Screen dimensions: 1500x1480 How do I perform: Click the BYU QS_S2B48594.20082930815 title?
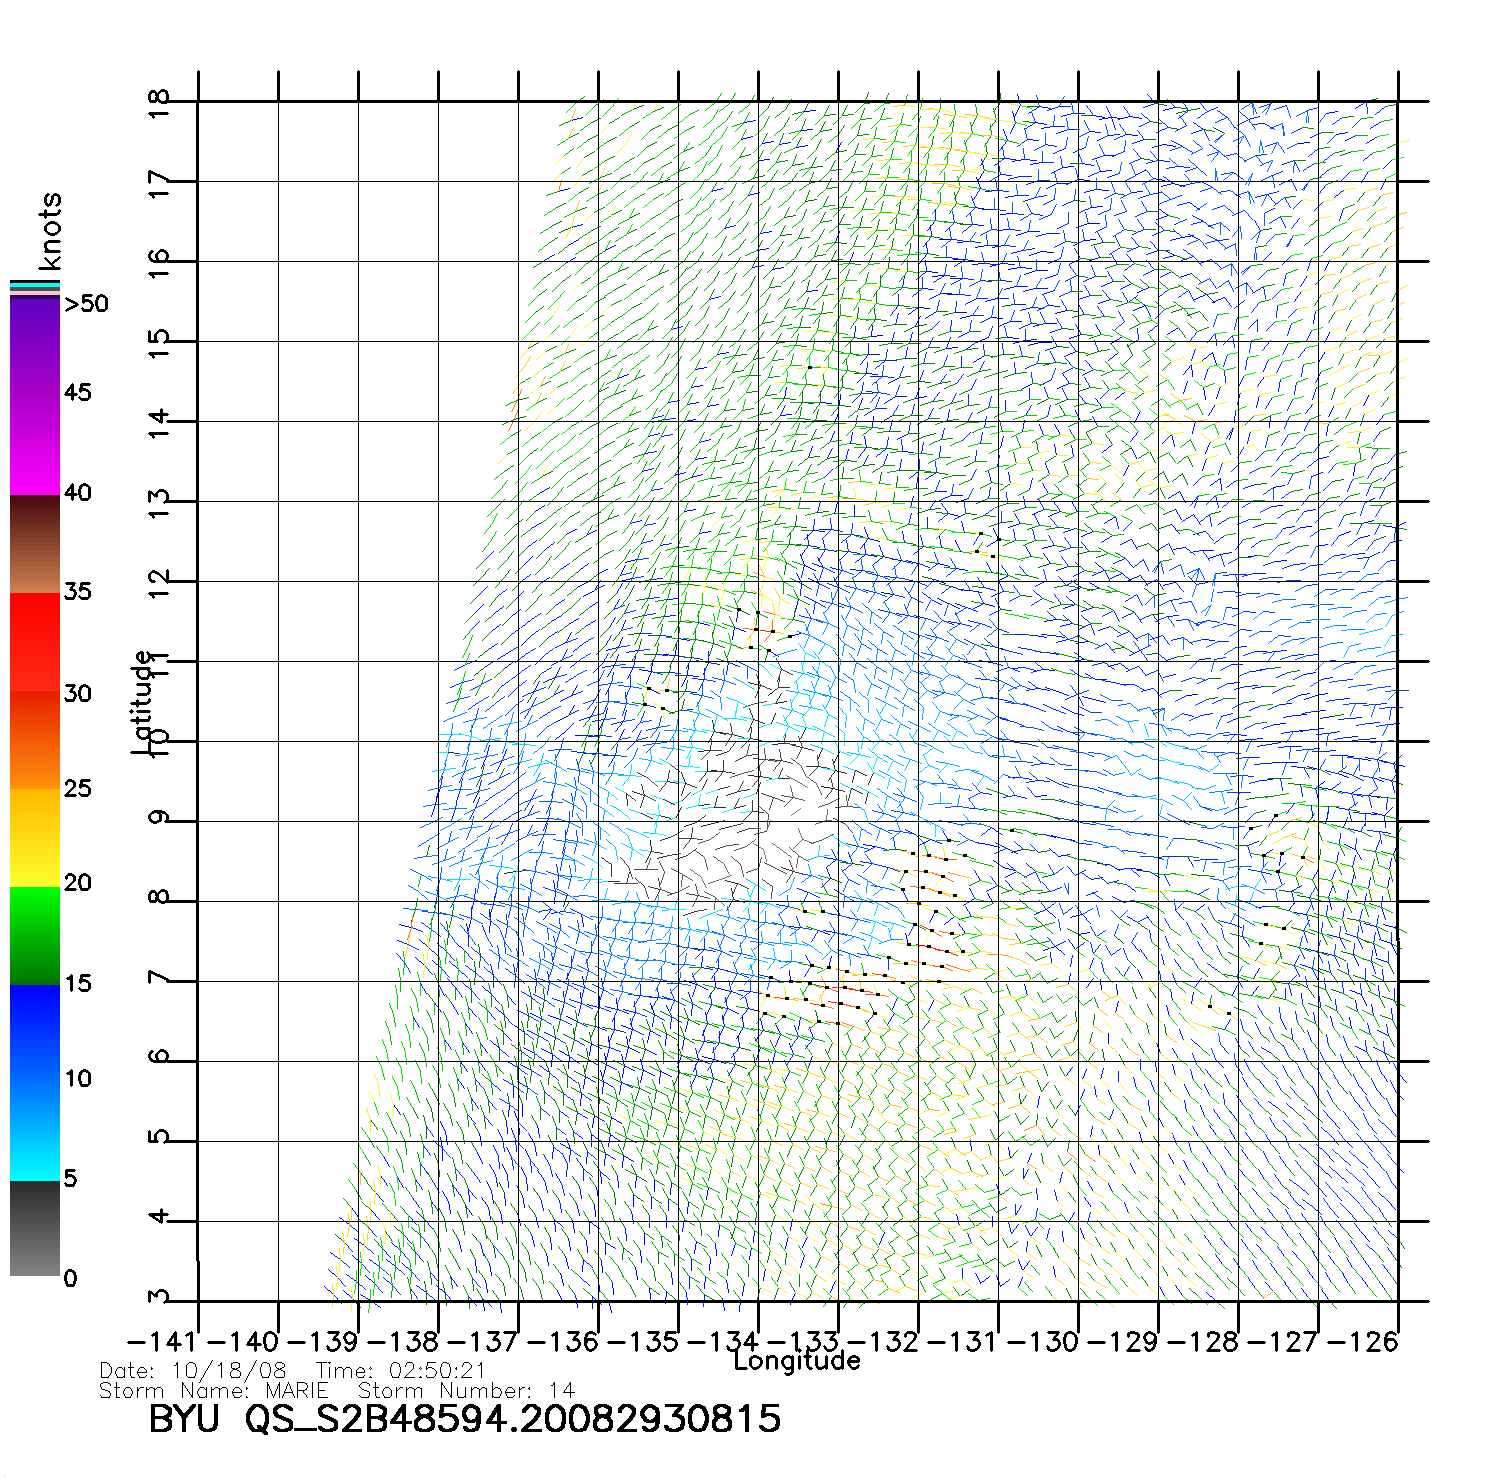tap(464, 1419)
